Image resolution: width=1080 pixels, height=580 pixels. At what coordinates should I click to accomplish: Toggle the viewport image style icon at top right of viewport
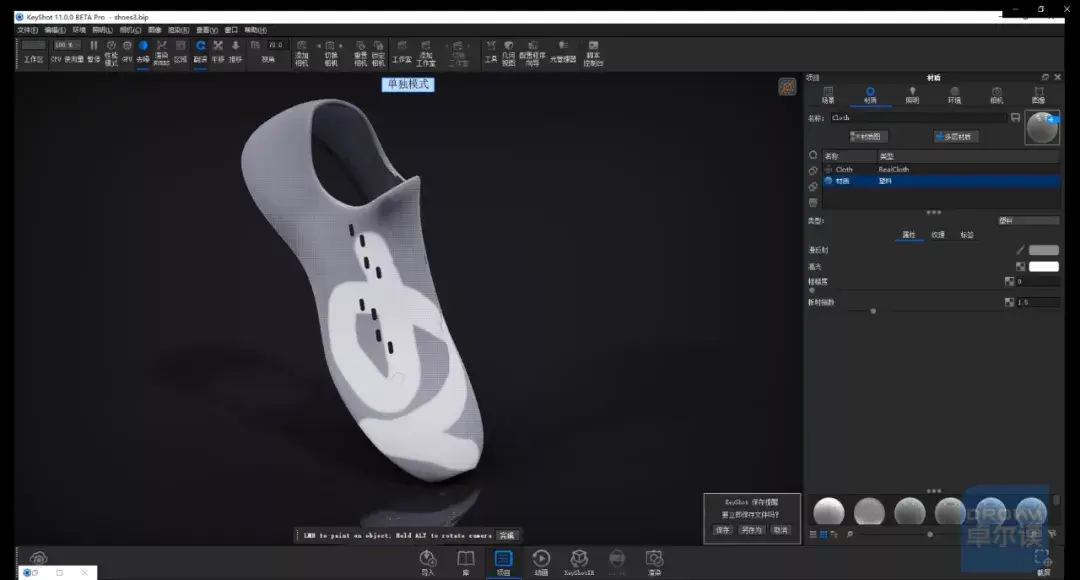coord(787,87)
